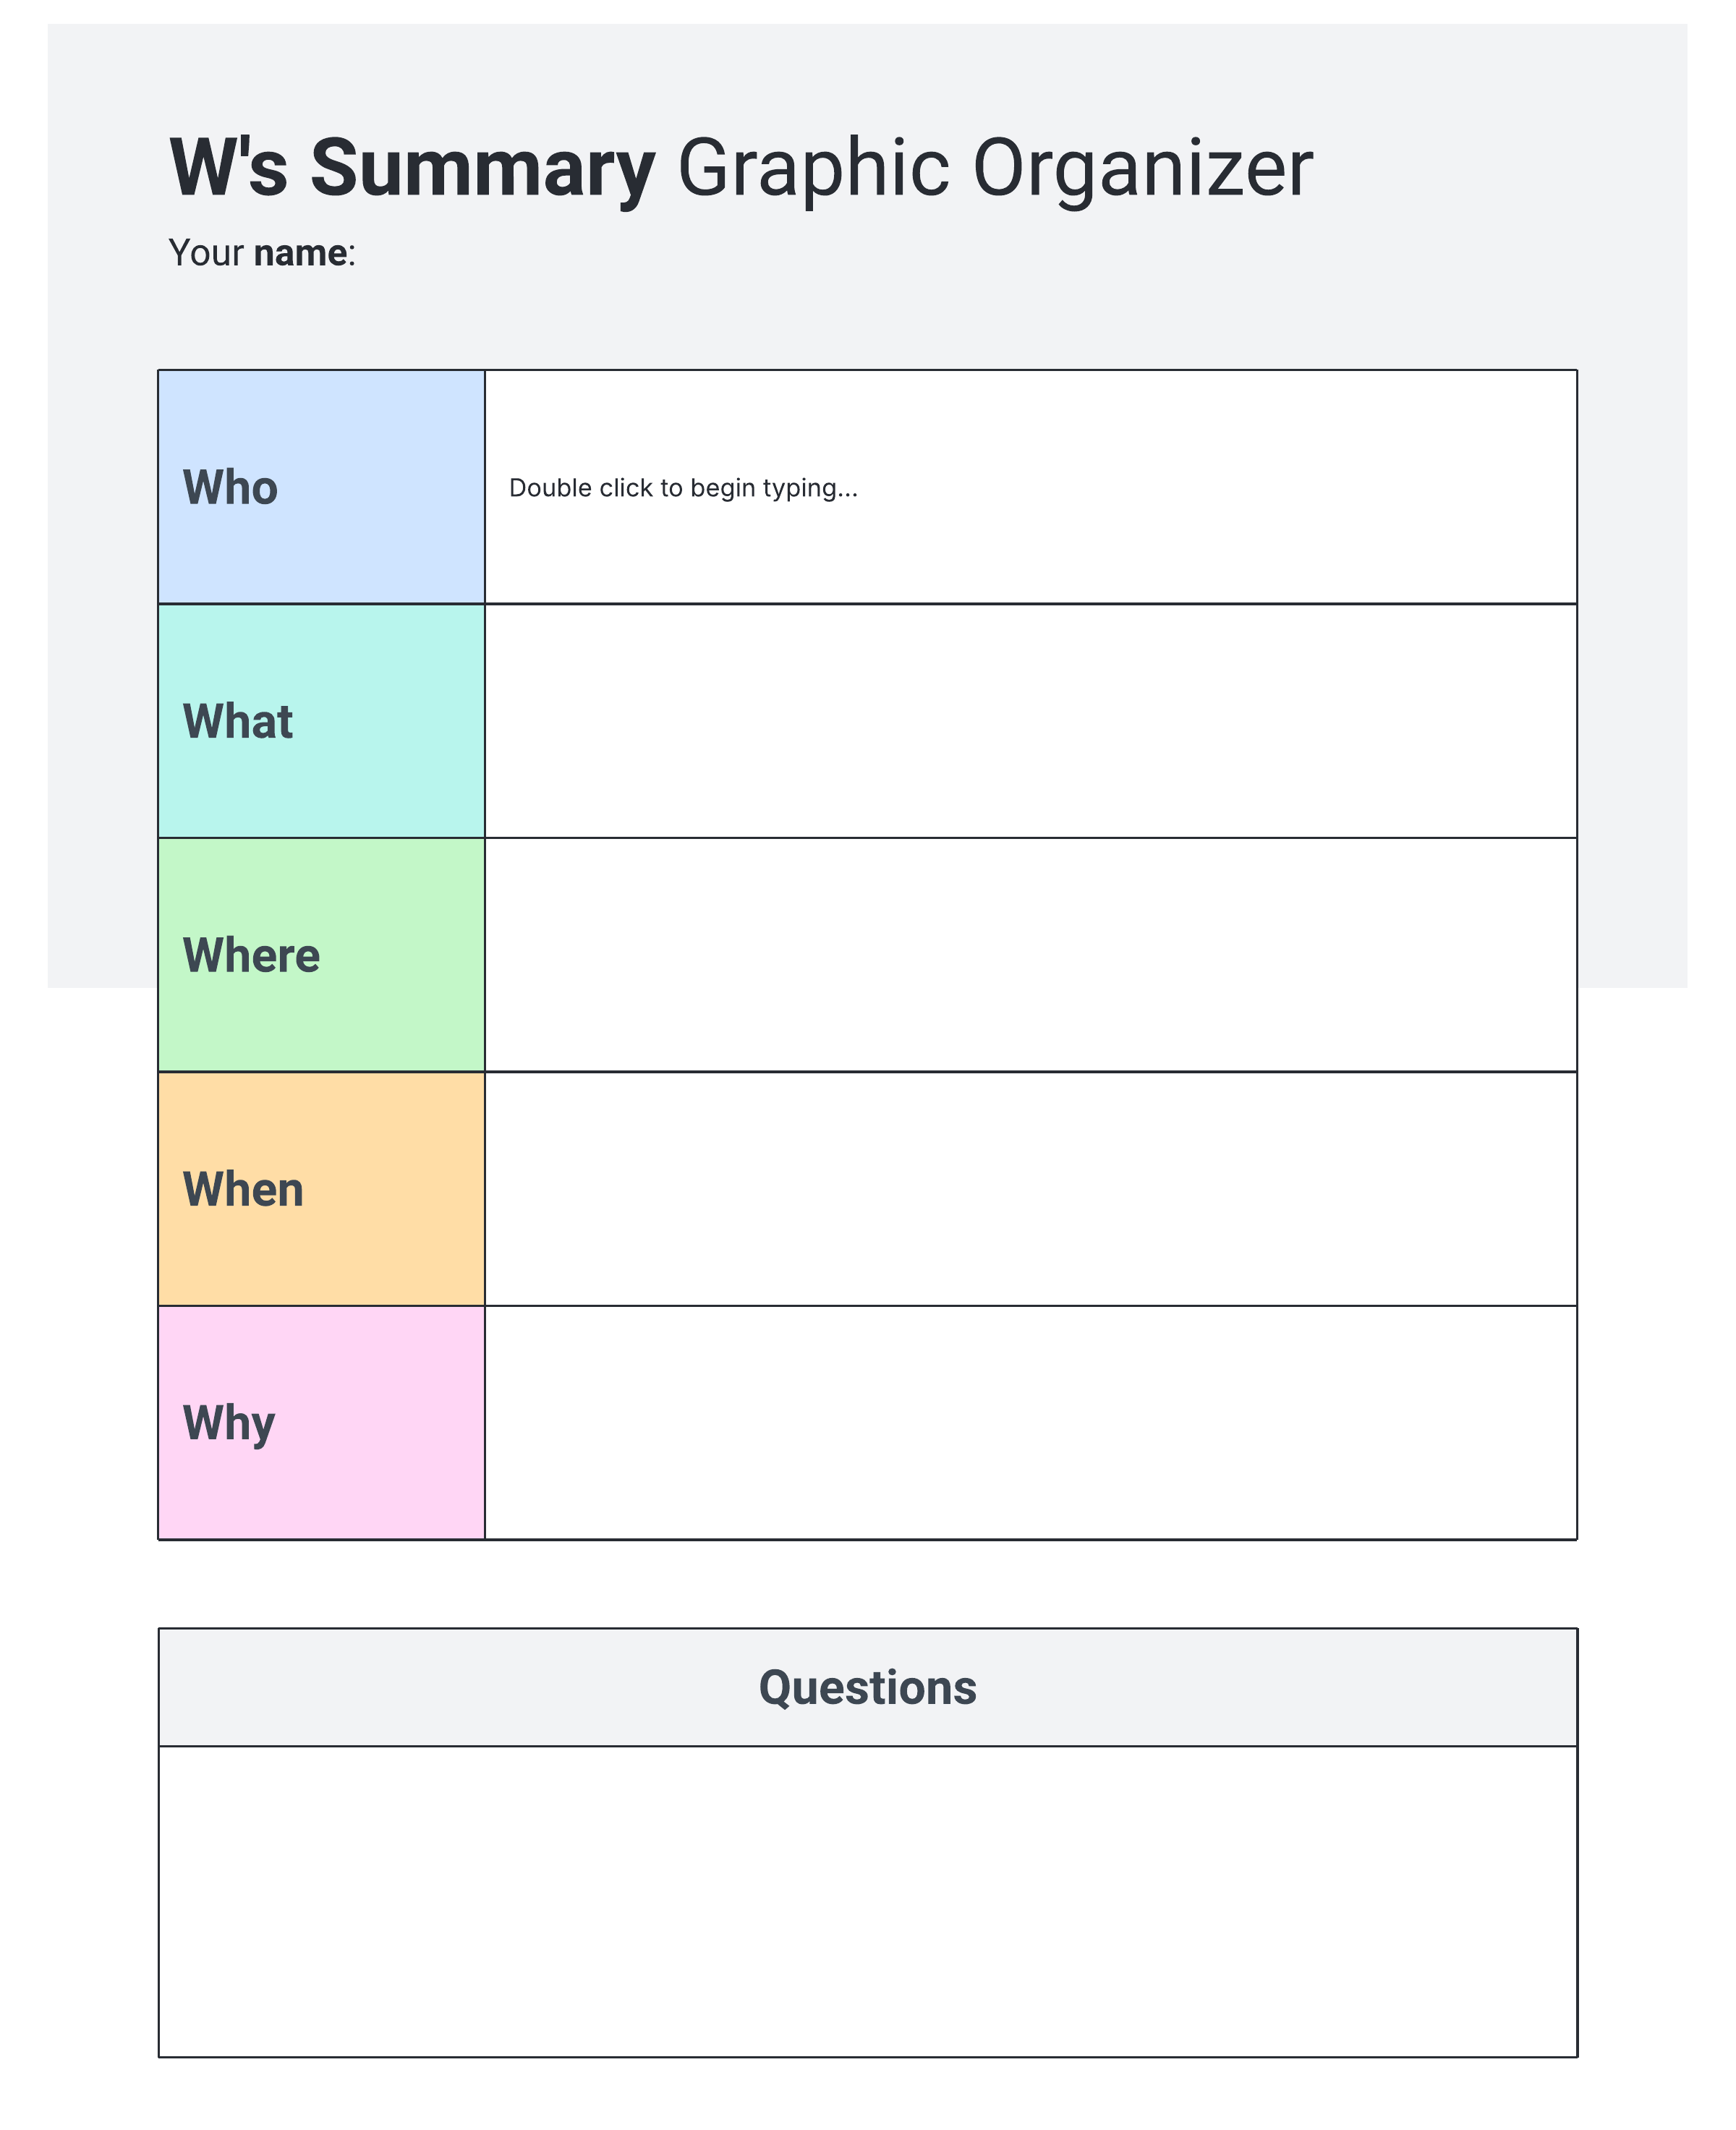The image size is (1736, 2130).
Task: Click the 'Your name:' label
Action: [262, 253]
